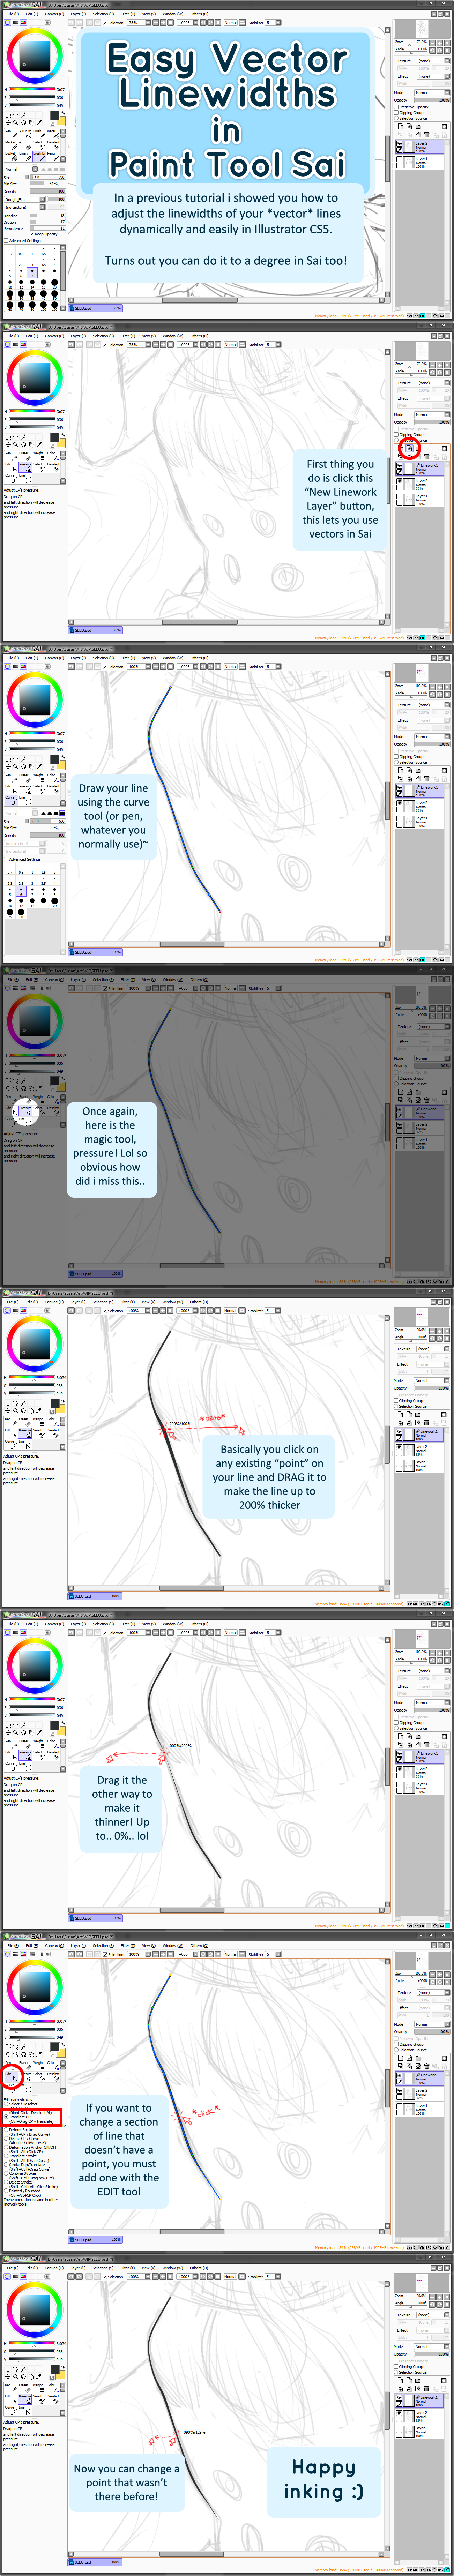The height and width of the screenshot is (2576, 454).
Task: Toggle Linework1 eye icon in 'Draw your line' screenshot
Action: tap(399, 788)
